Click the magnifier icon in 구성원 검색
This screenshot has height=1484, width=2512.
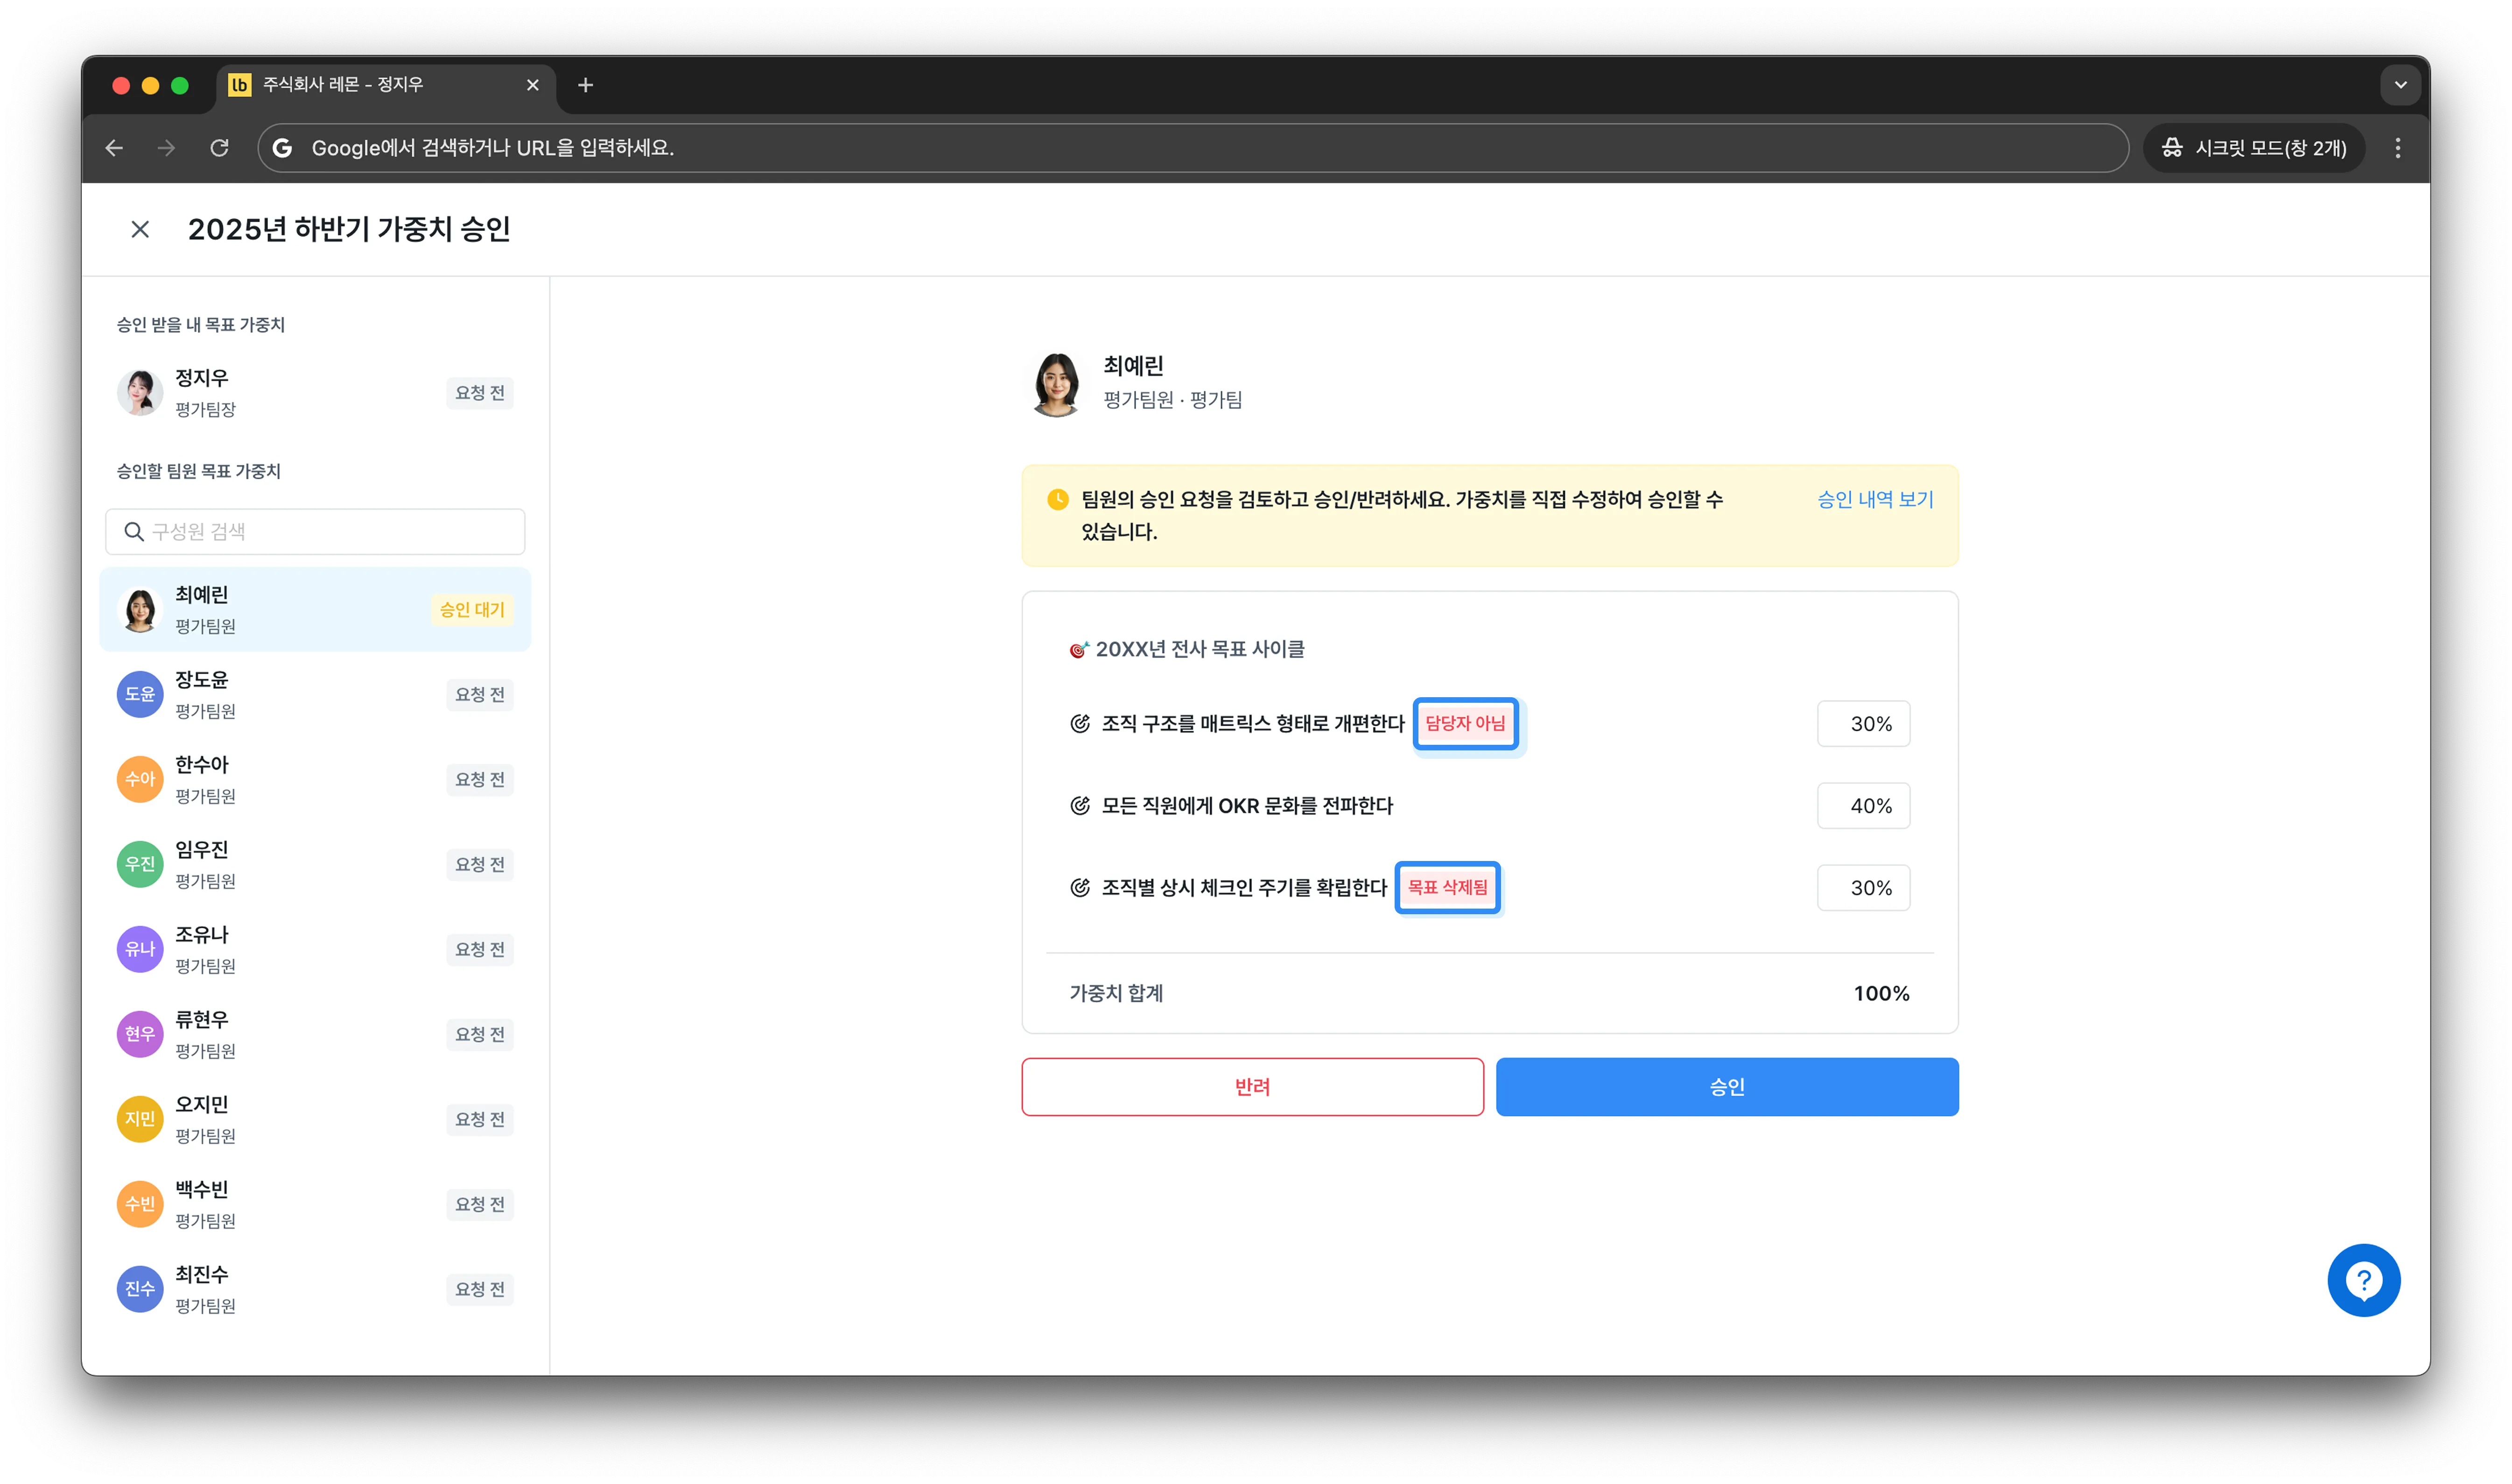[x=134, y=531]
